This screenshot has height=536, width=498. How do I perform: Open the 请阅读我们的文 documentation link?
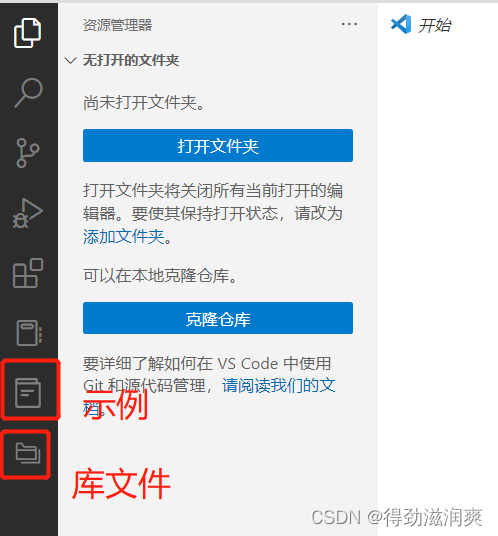coord(279,386)
